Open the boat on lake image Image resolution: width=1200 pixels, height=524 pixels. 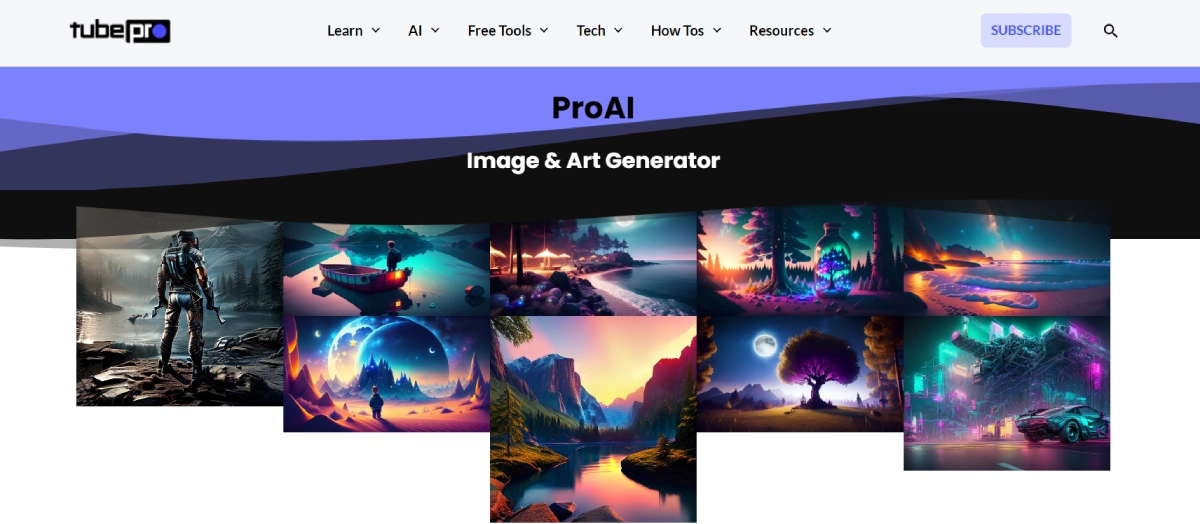pos(387,268)
